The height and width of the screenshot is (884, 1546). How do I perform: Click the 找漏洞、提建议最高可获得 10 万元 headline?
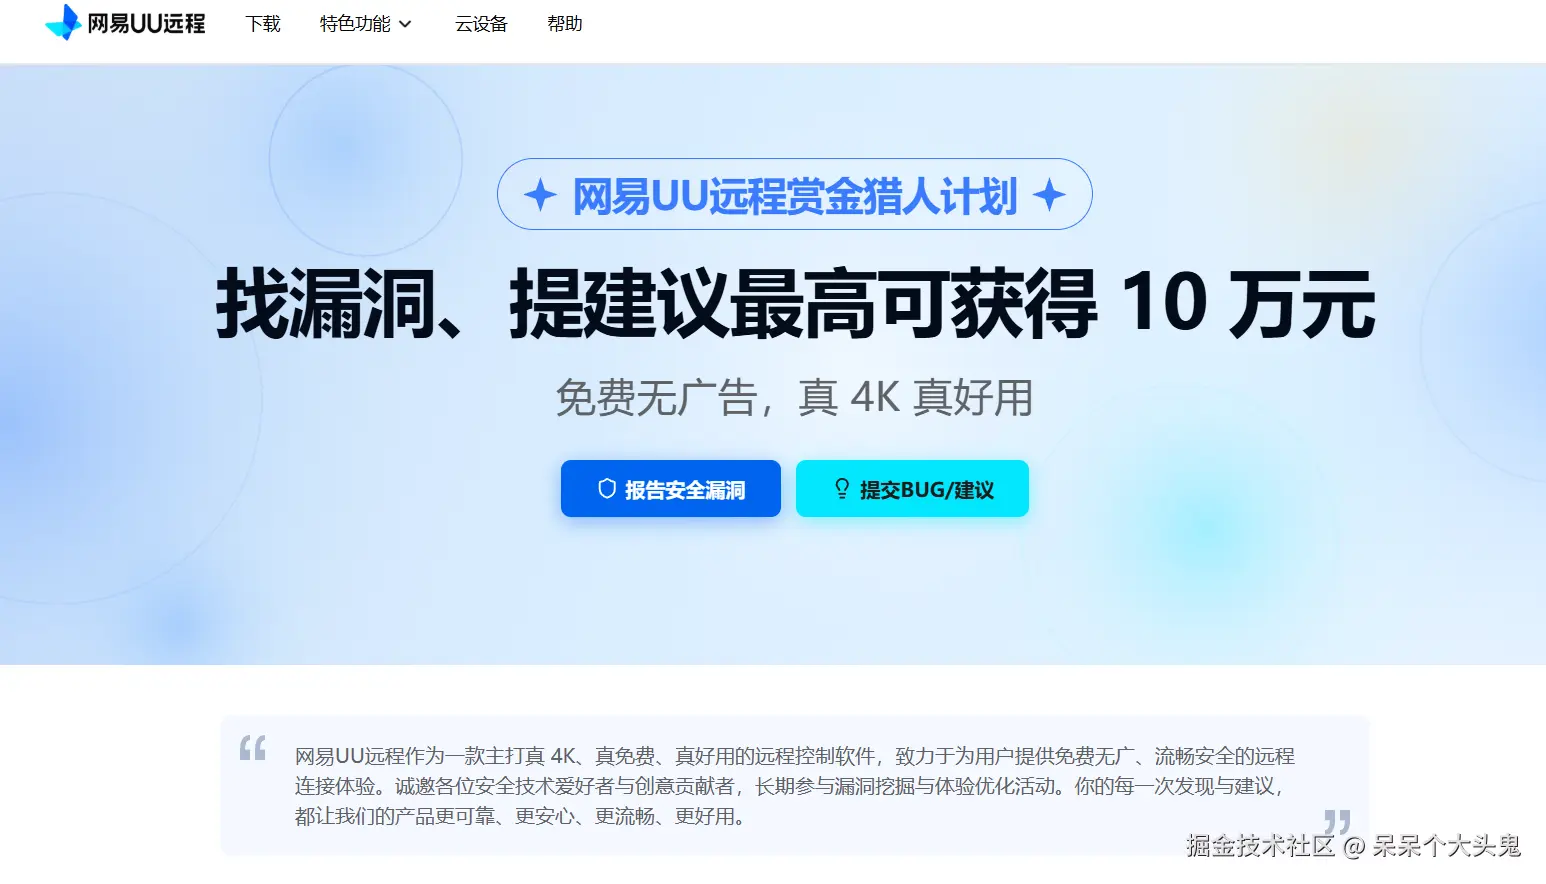point(795,304)
